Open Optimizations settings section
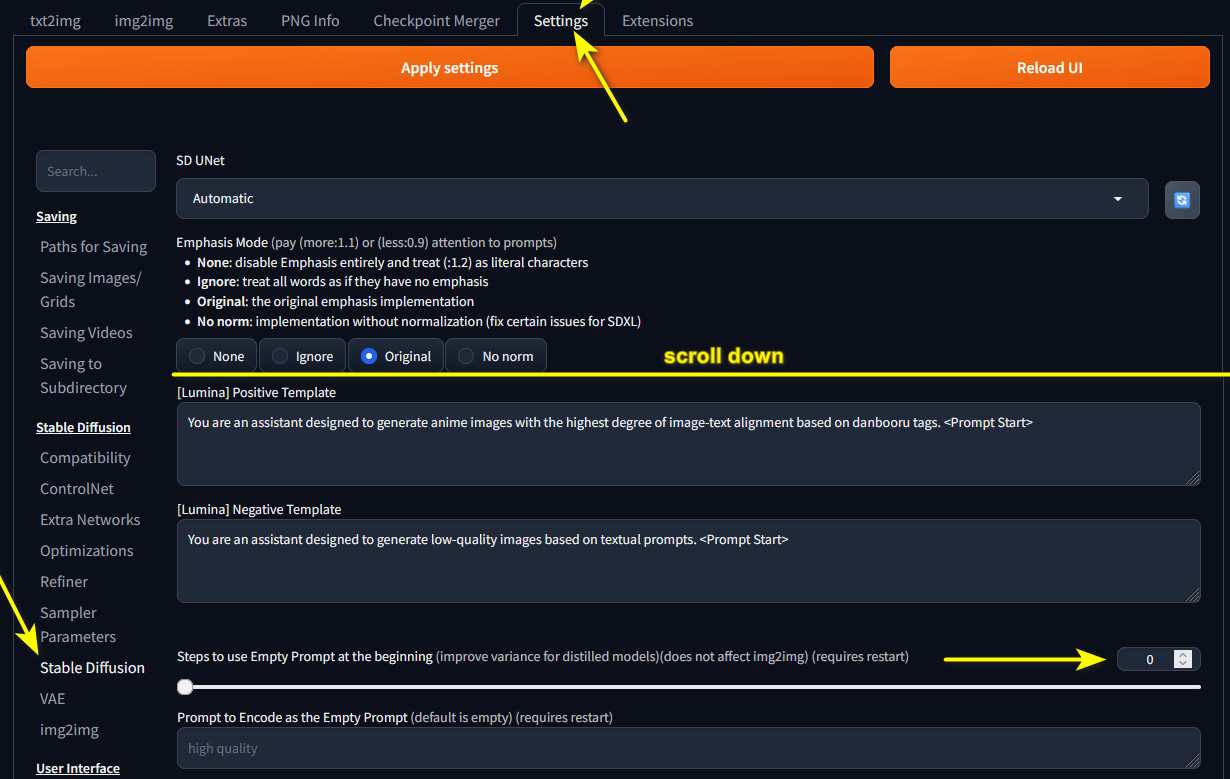The height and width of the screenshot is (779, 1230). point(86,551)
